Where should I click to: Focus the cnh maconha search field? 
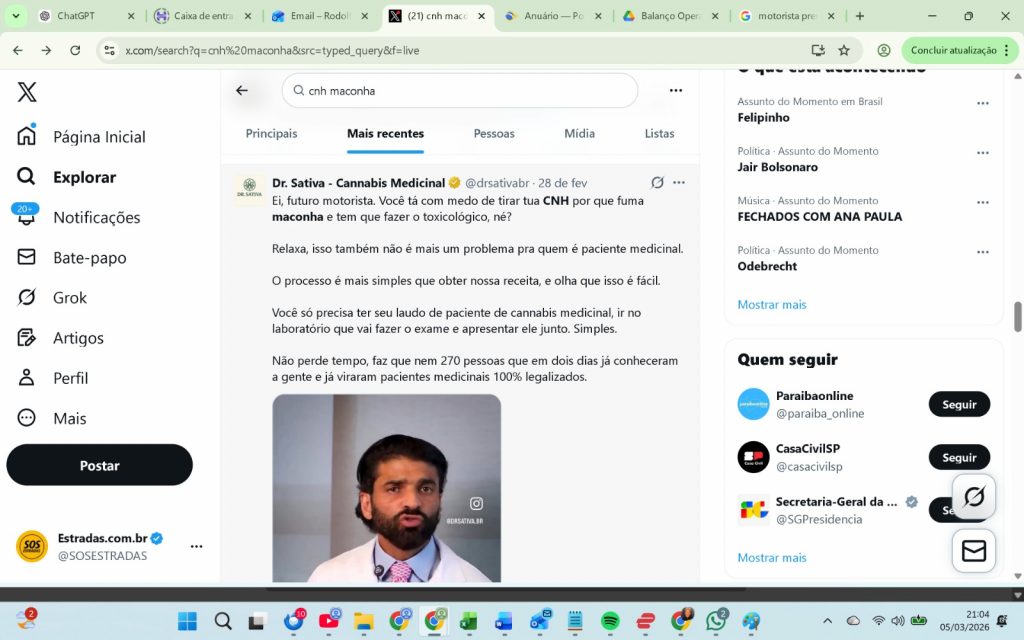(x=460, y=91)
